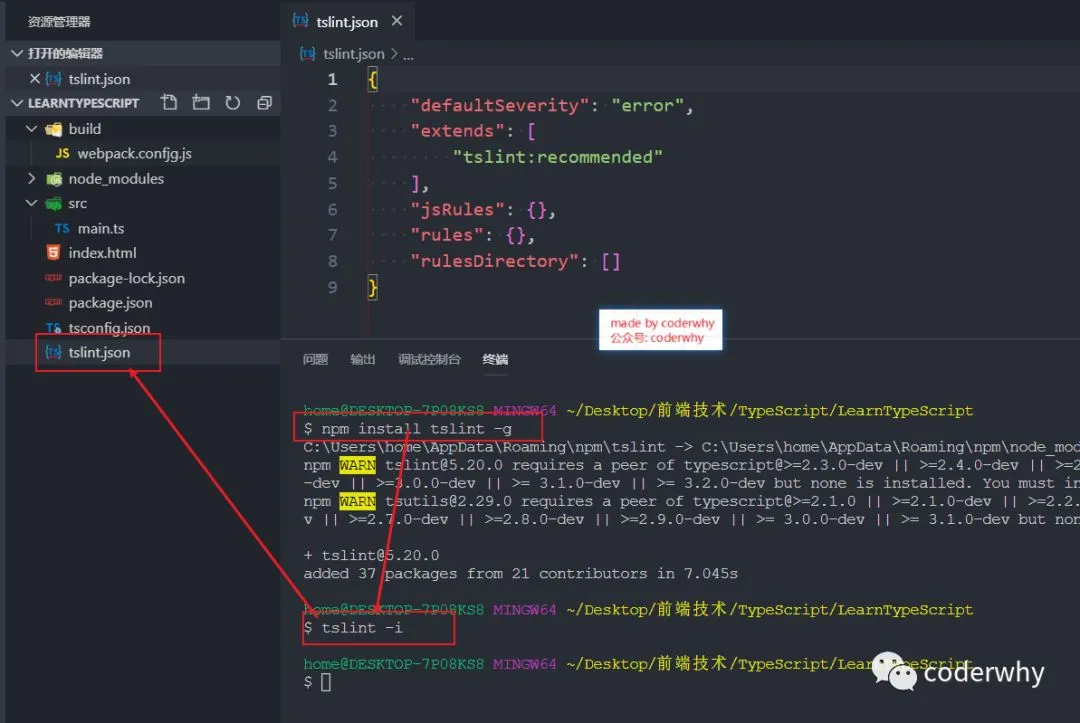Switch to the 终端 (Terminal) panel tab
This screenshot has width=1080, height=723.
(495, 359)
